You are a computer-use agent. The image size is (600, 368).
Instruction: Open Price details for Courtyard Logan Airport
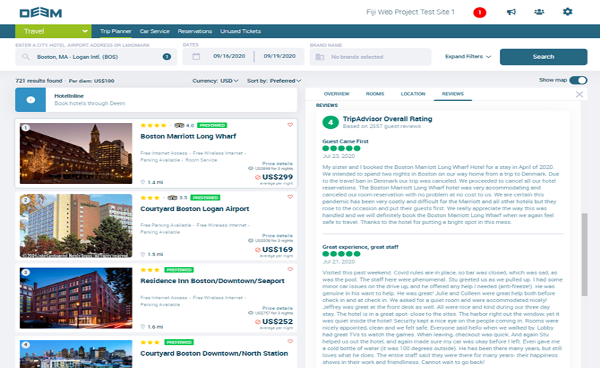tap(277, 236)
